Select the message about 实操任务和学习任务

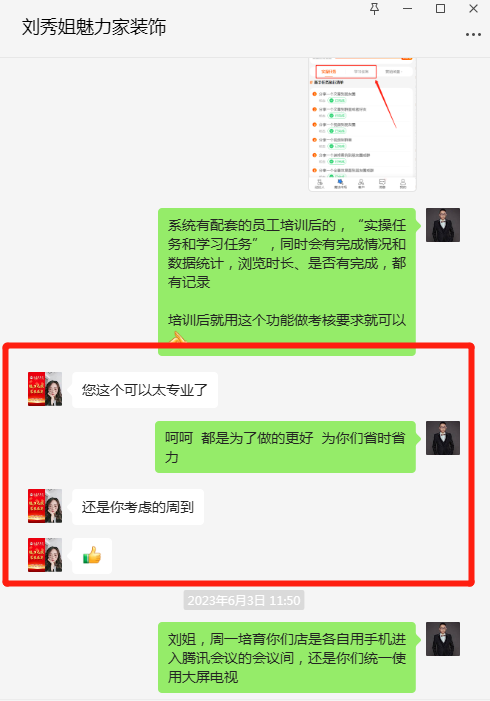(287, 282)
